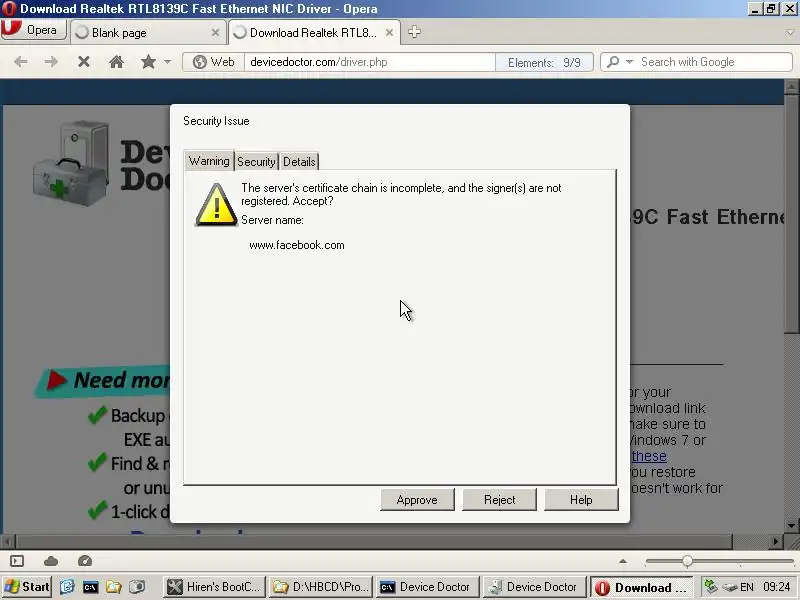800x600 pixels.
Task: Click EN language indicator
Action: pos(747,587)
